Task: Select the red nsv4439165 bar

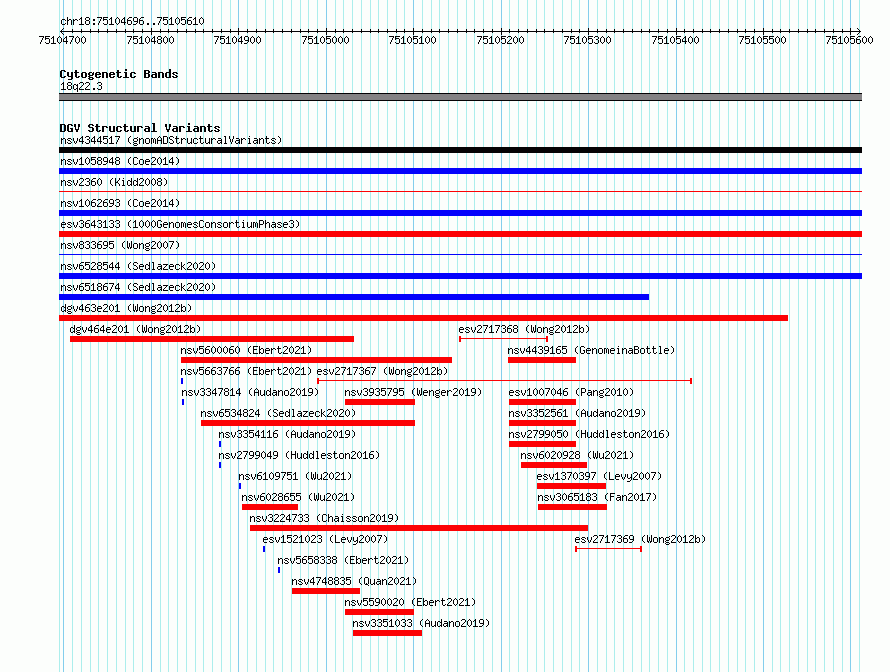Action: (x=542, y=360)
